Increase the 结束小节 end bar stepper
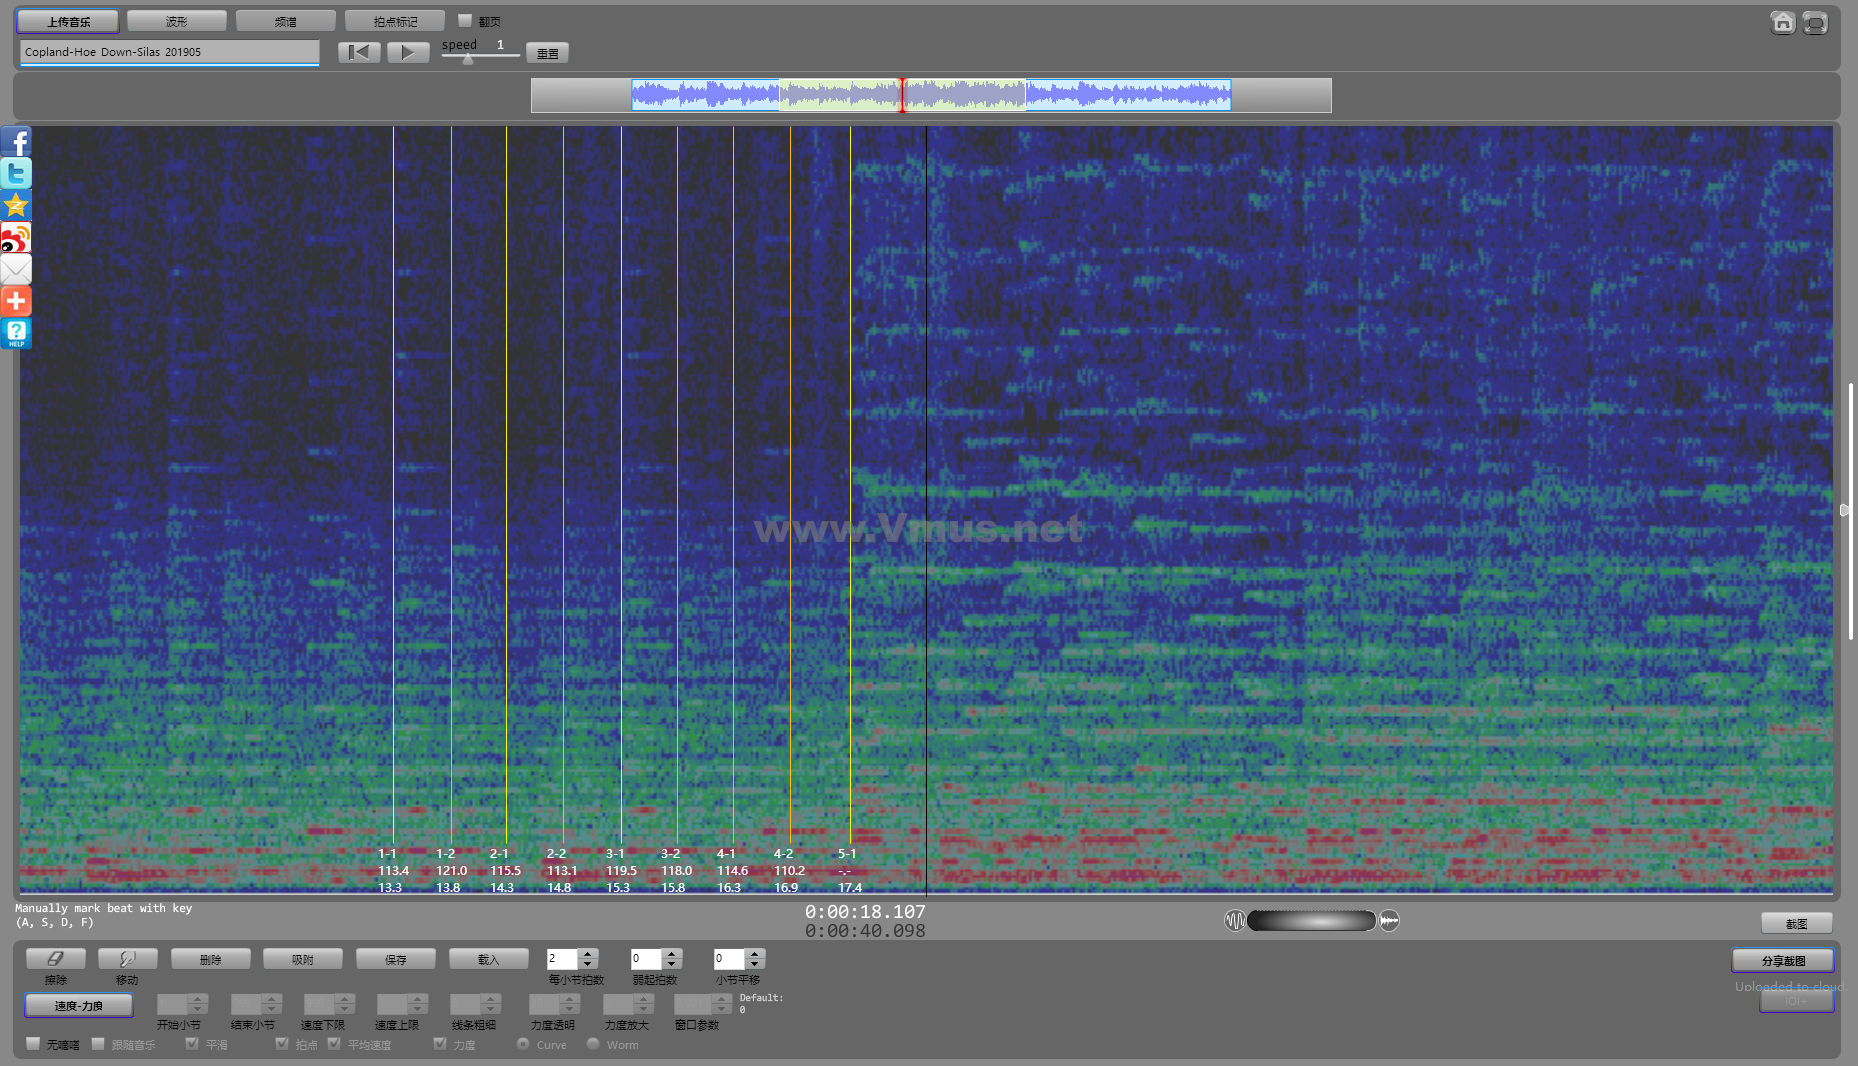This screenshot has height=1066, width=1858. (271, 998)
